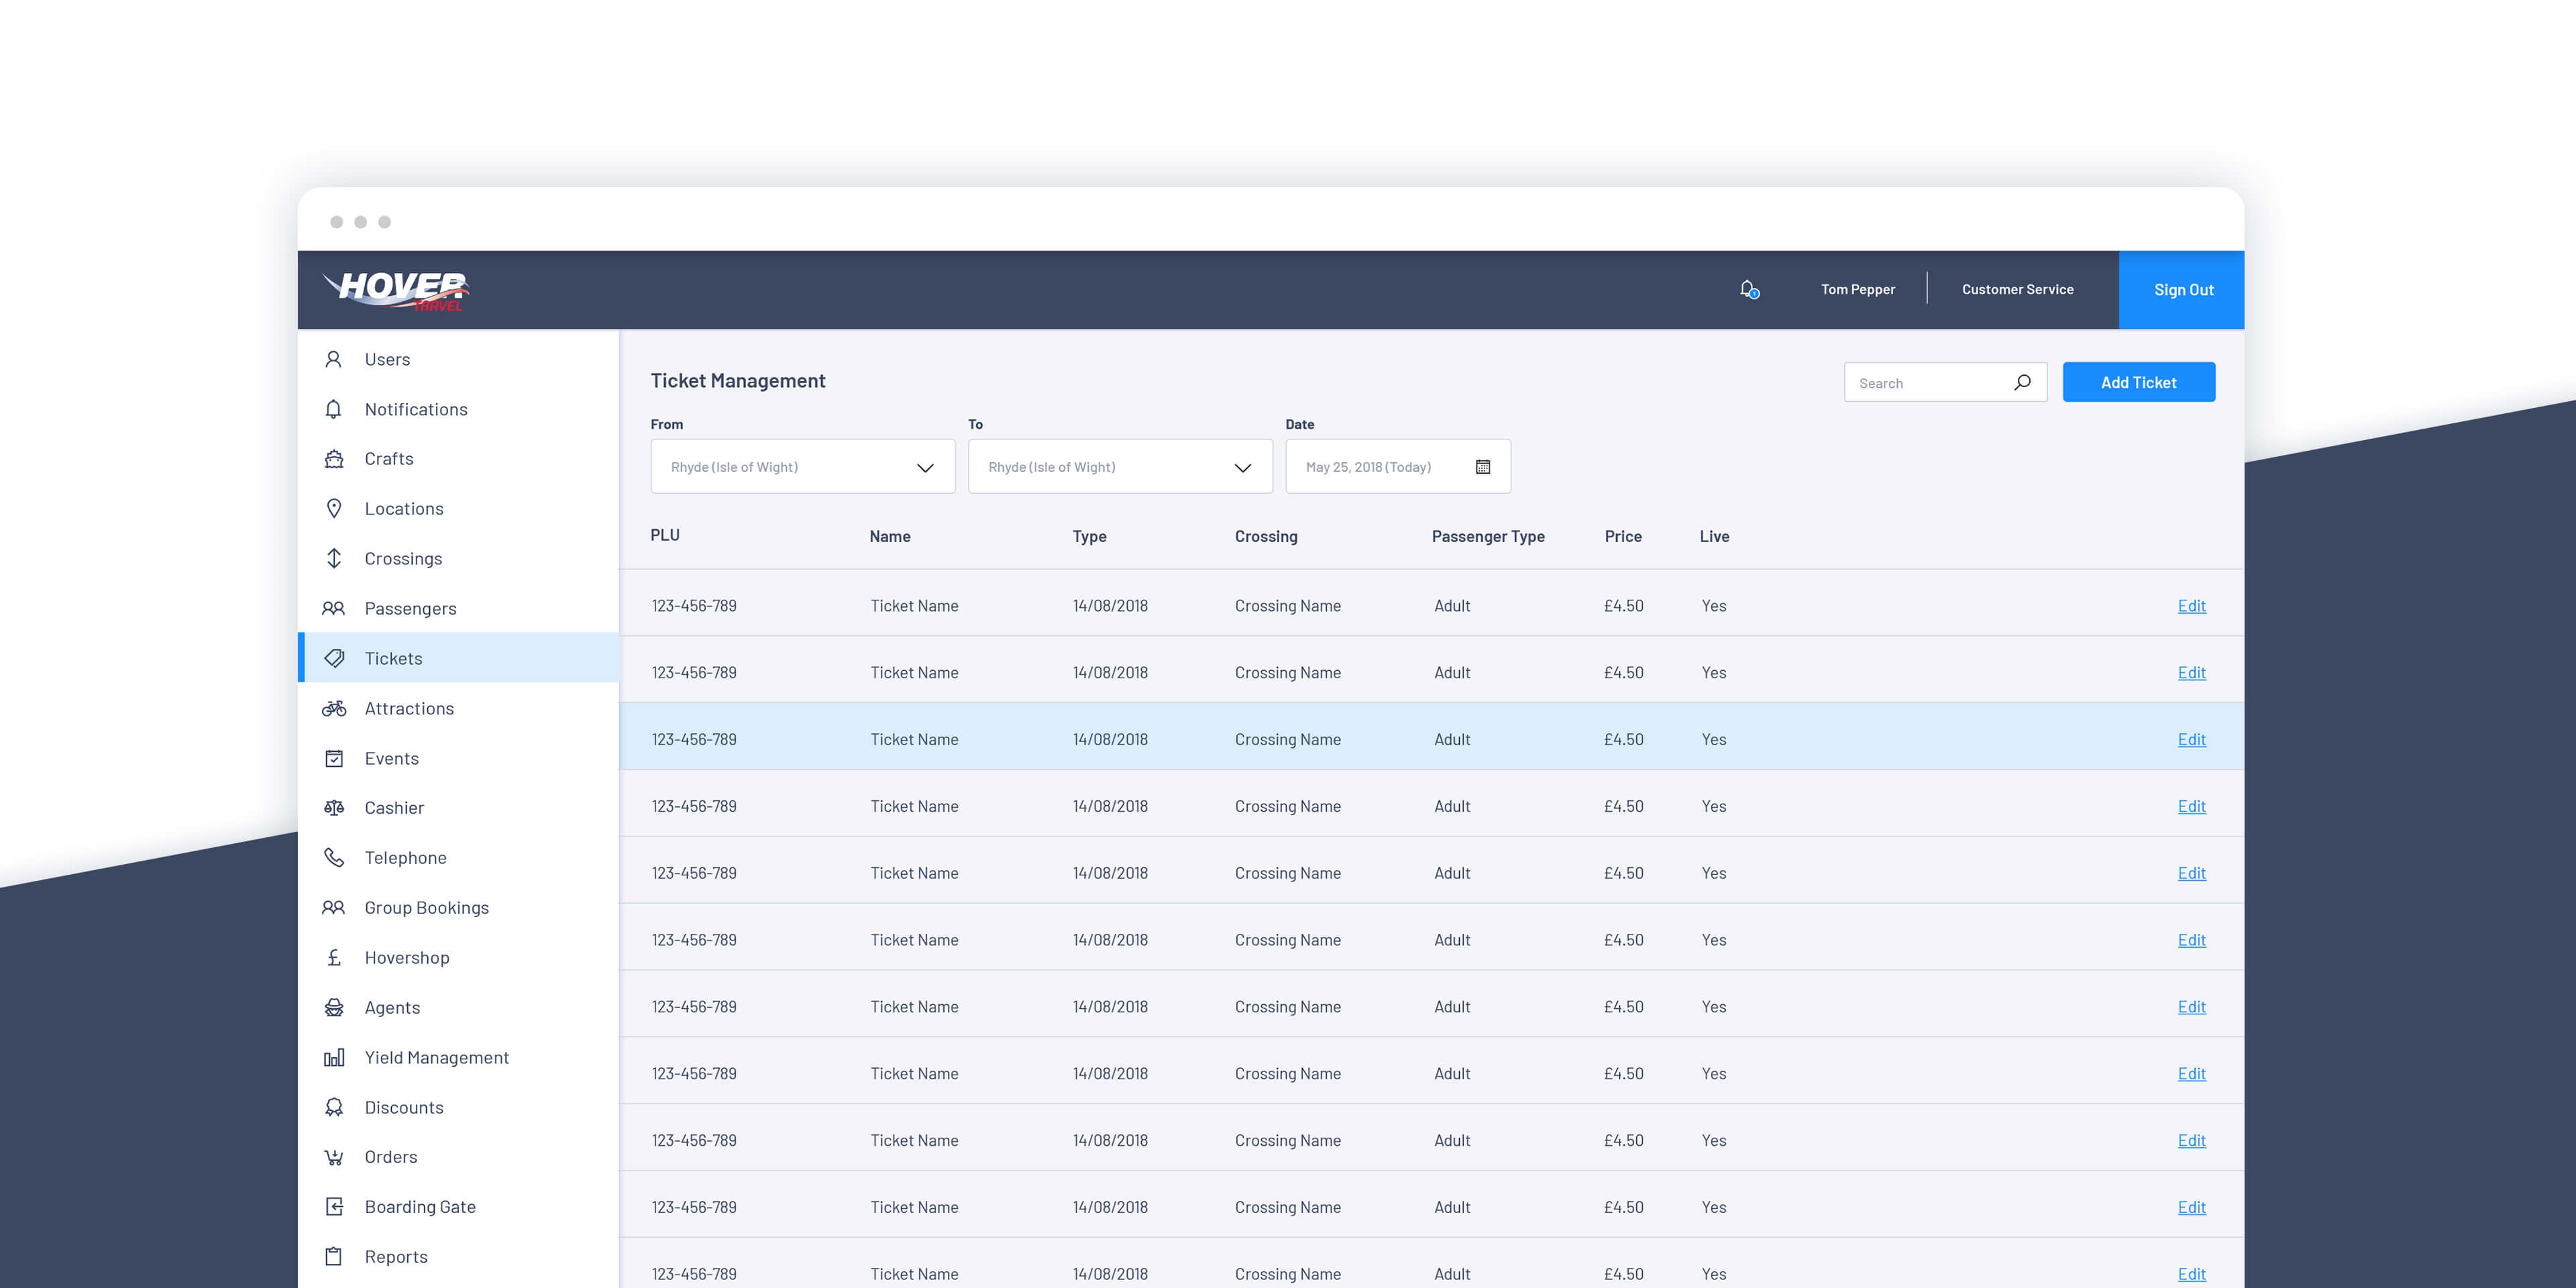Select the Users icon in the sidebar
This screenshot has height=1288, width=2576.
(x=334, y=358)
